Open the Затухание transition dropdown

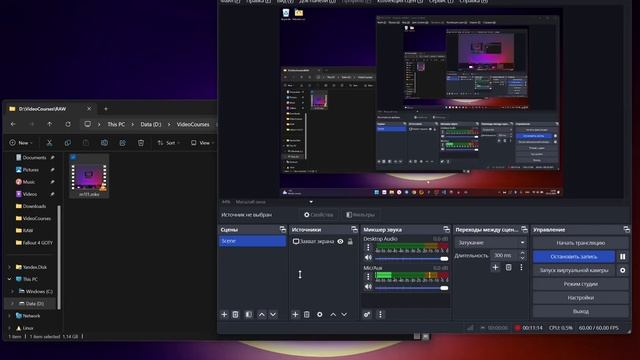491,242
